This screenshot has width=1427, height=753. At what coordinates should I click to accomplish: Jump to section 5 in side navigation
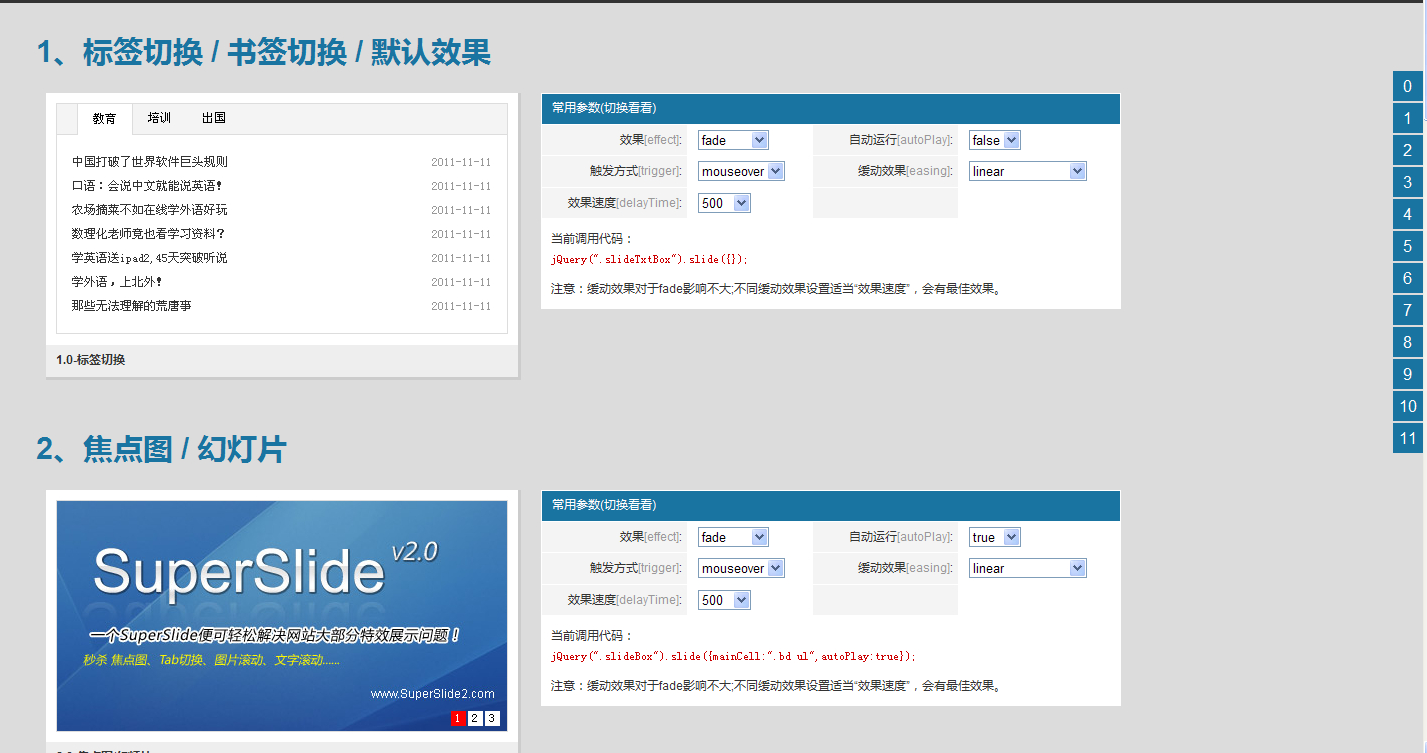(x=1408, y=246)
